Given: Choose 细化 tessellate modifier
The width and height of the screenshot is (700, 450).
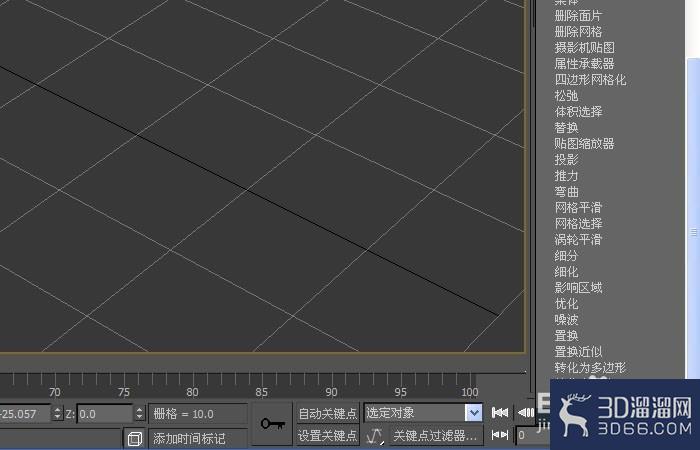Looking at the screenshot, I should click(x=566, y=272).
